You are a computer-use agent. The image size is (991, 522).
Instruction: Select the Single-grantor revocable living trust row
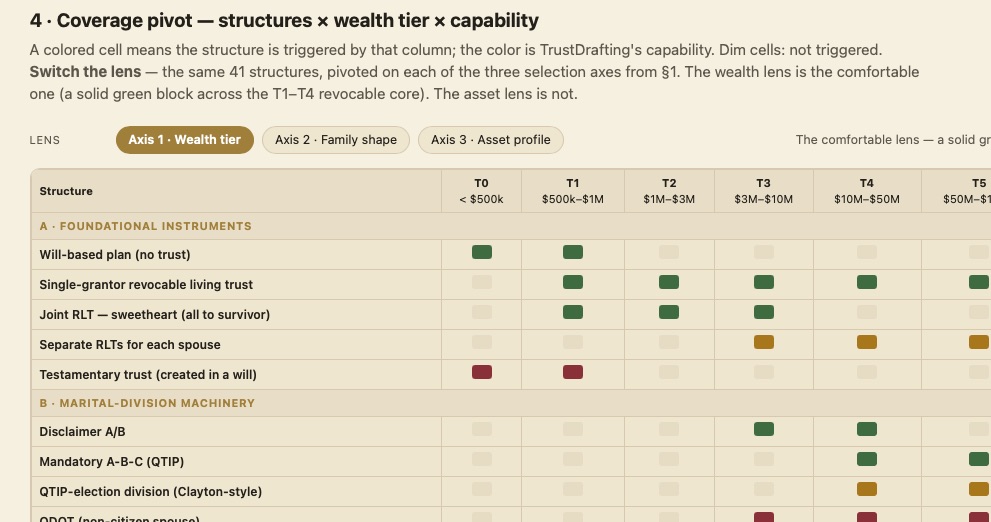511,284
